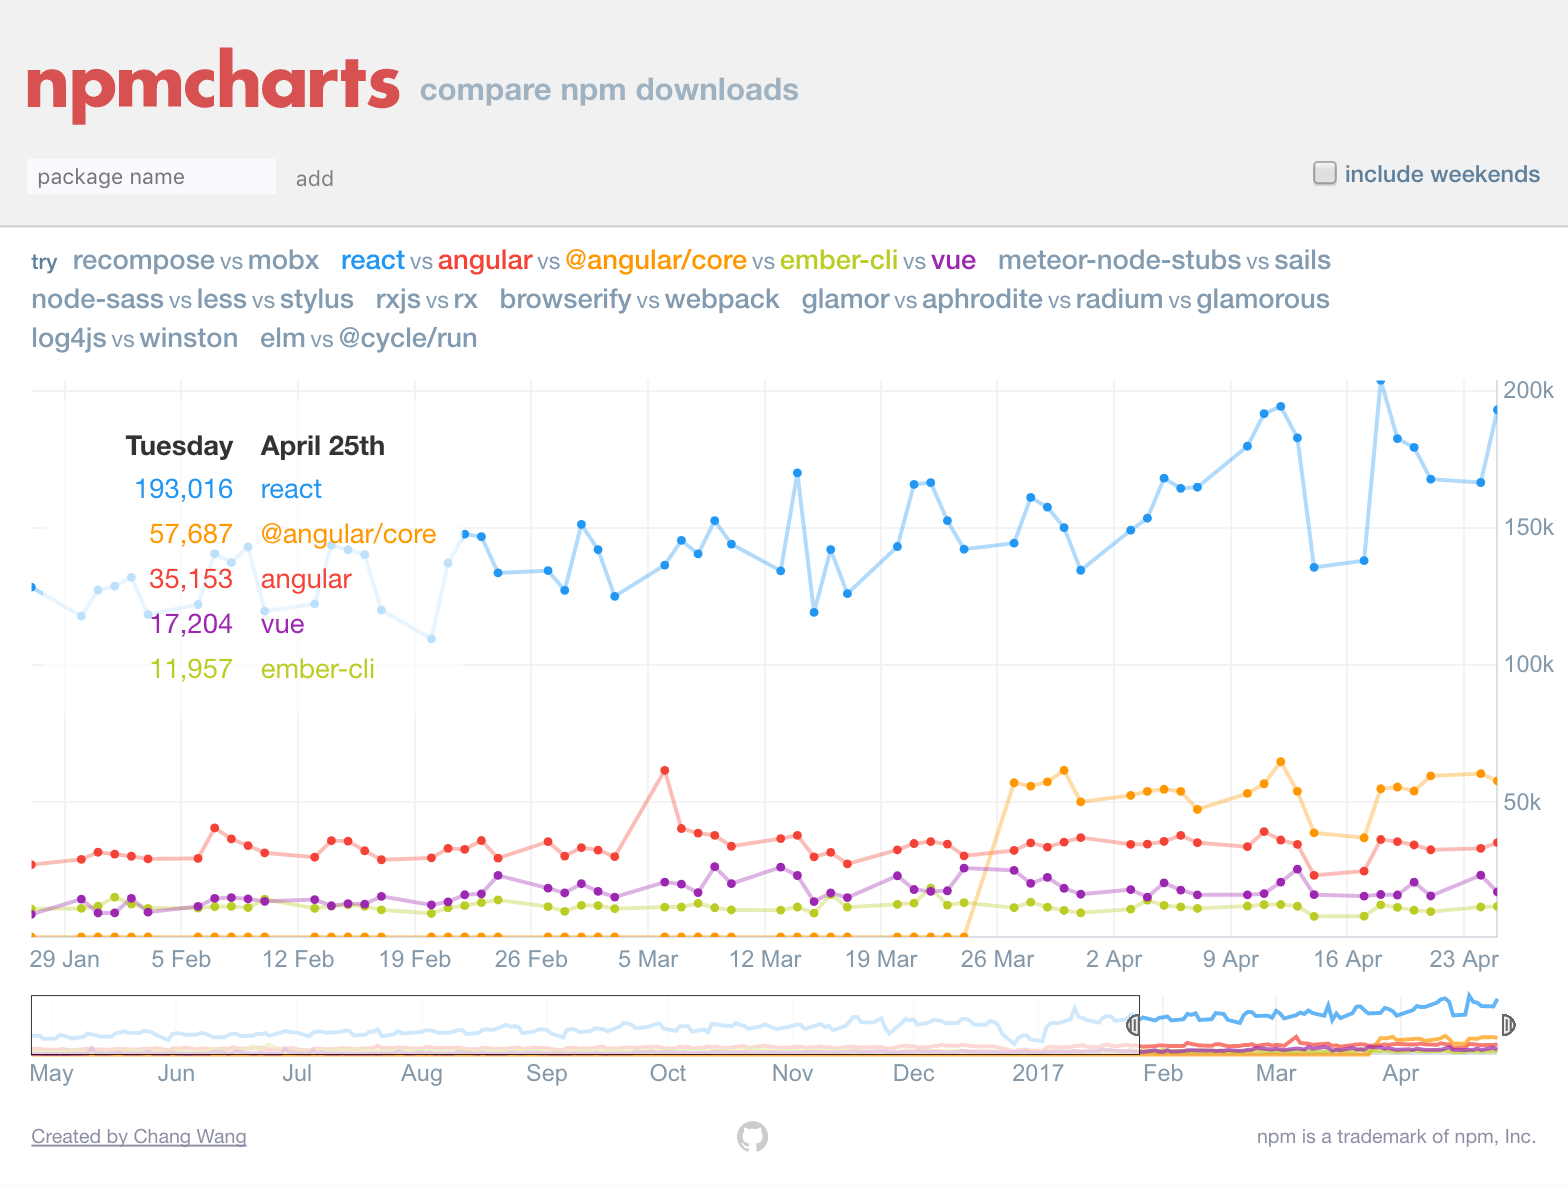Click the npmcharts logo

click(x=213, y=85)
